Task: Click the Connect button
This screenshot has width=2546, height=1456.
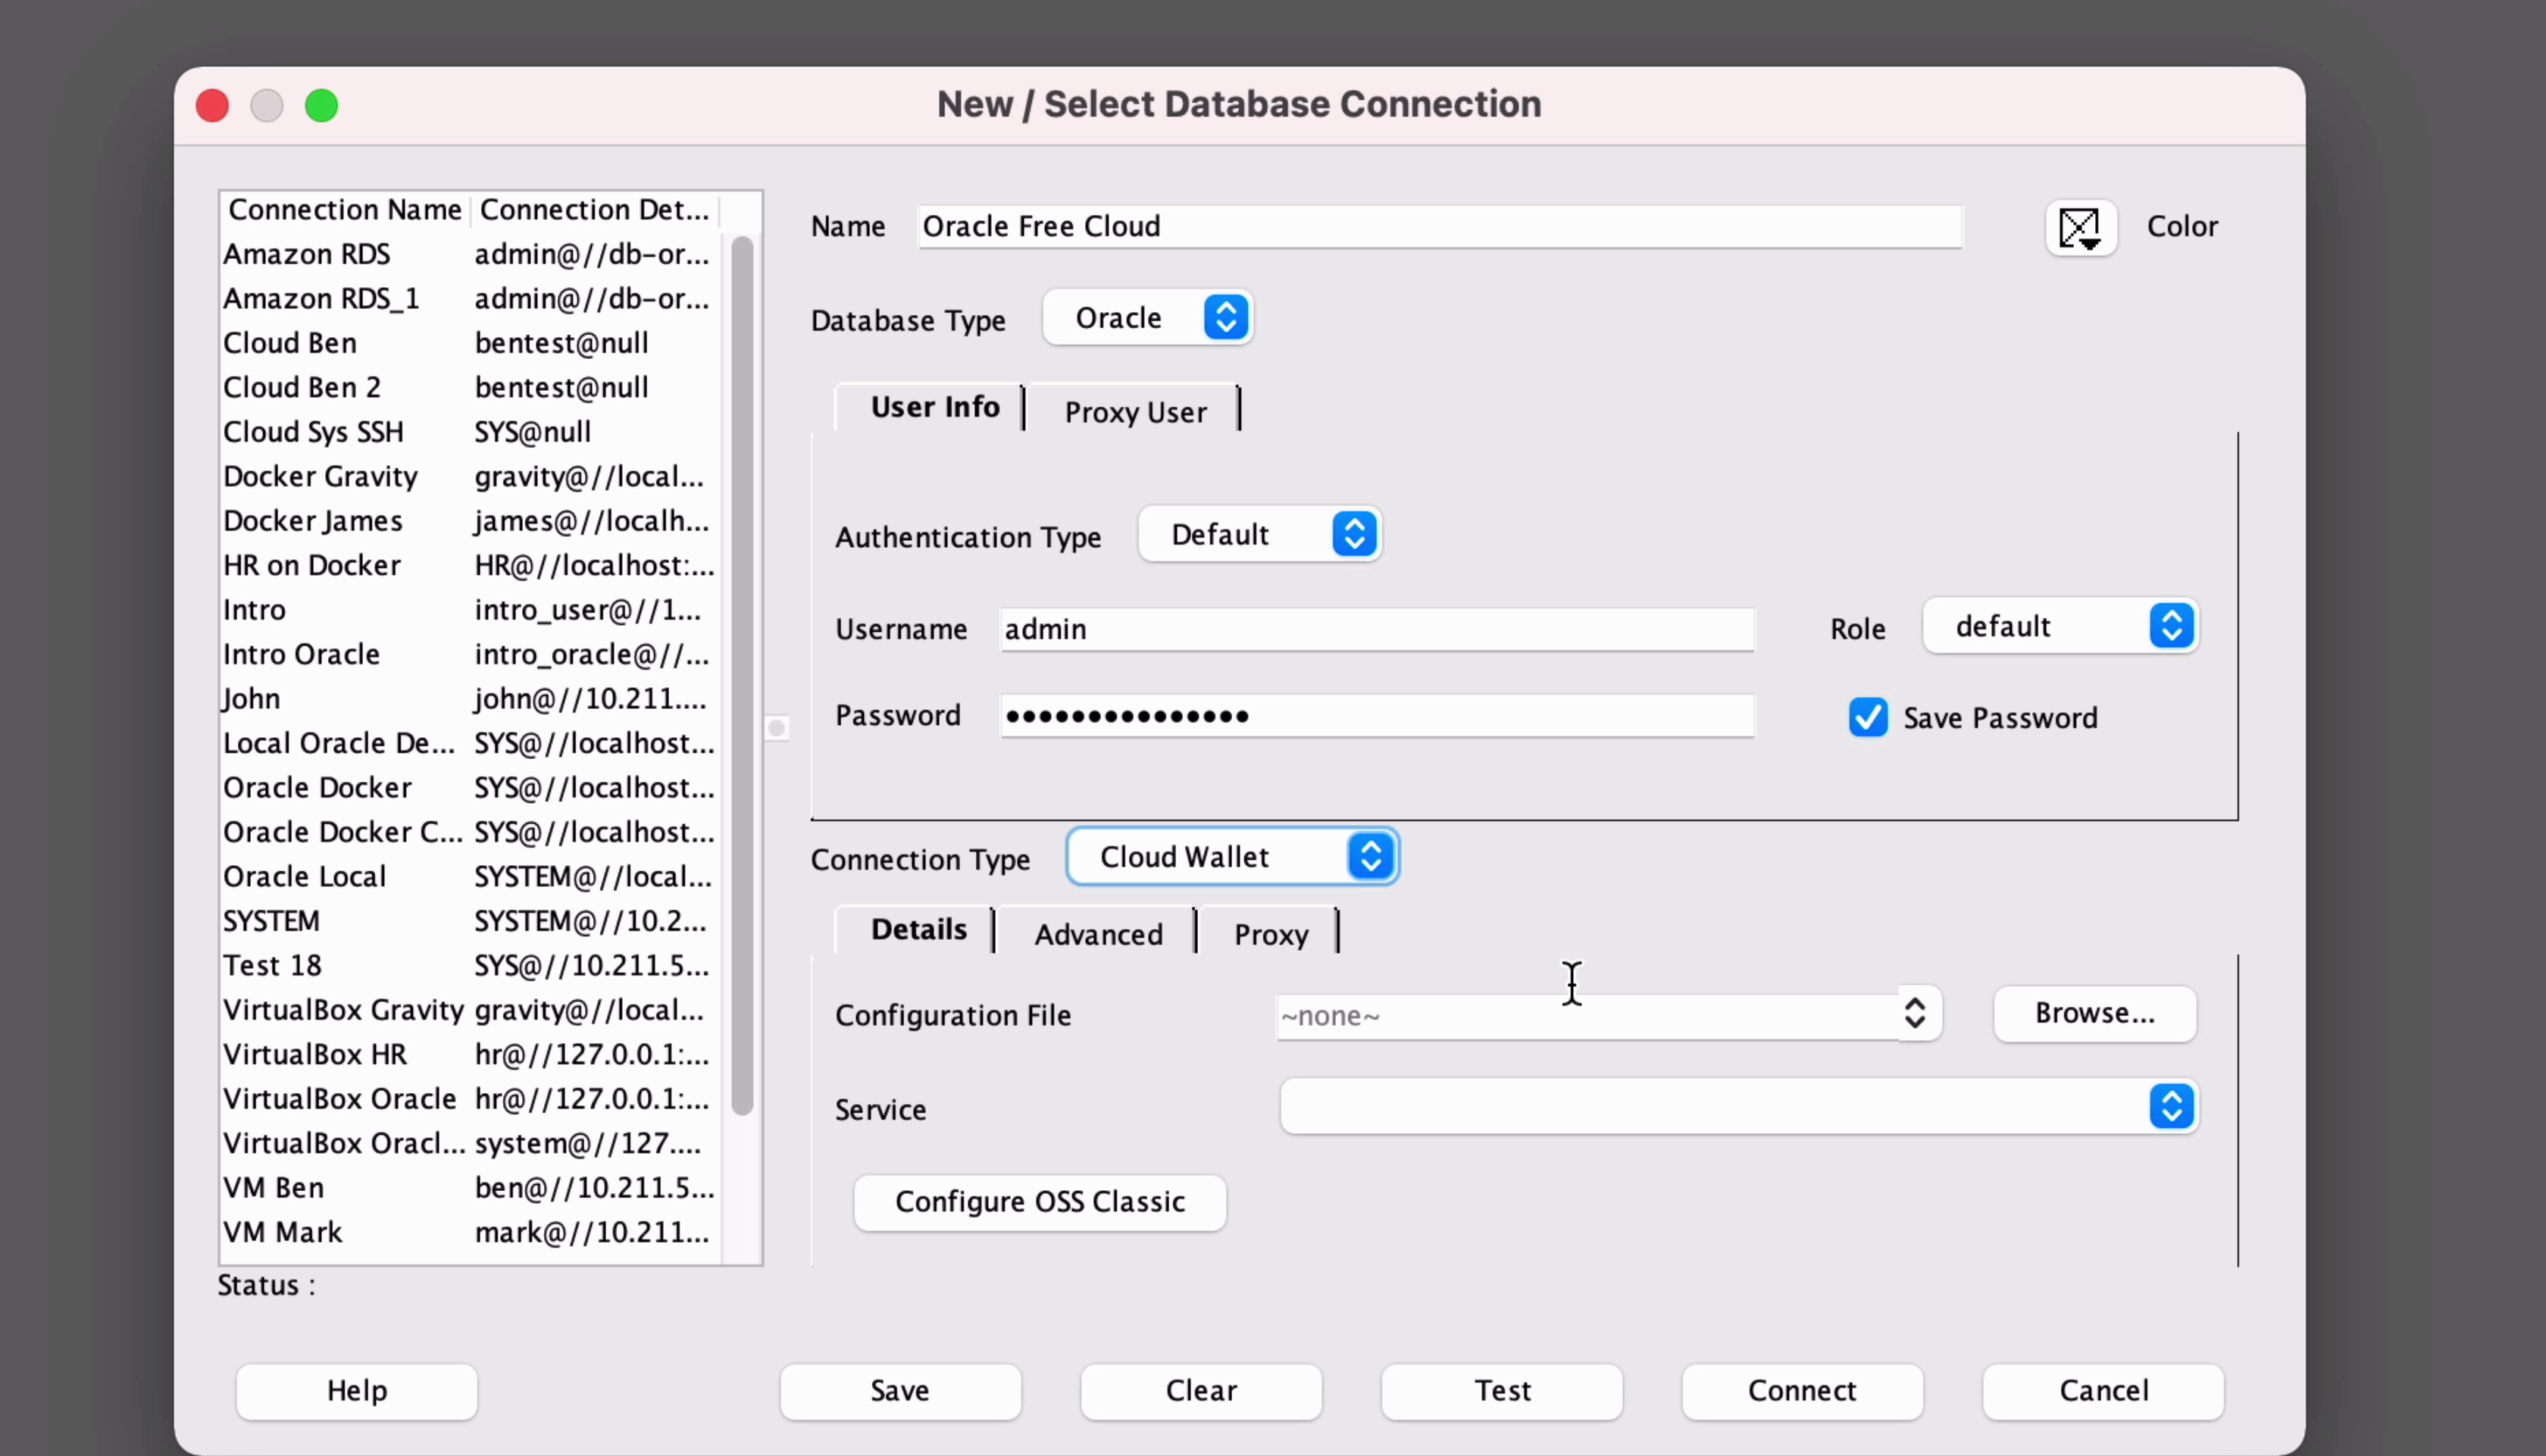Action: point(1801,1390)
